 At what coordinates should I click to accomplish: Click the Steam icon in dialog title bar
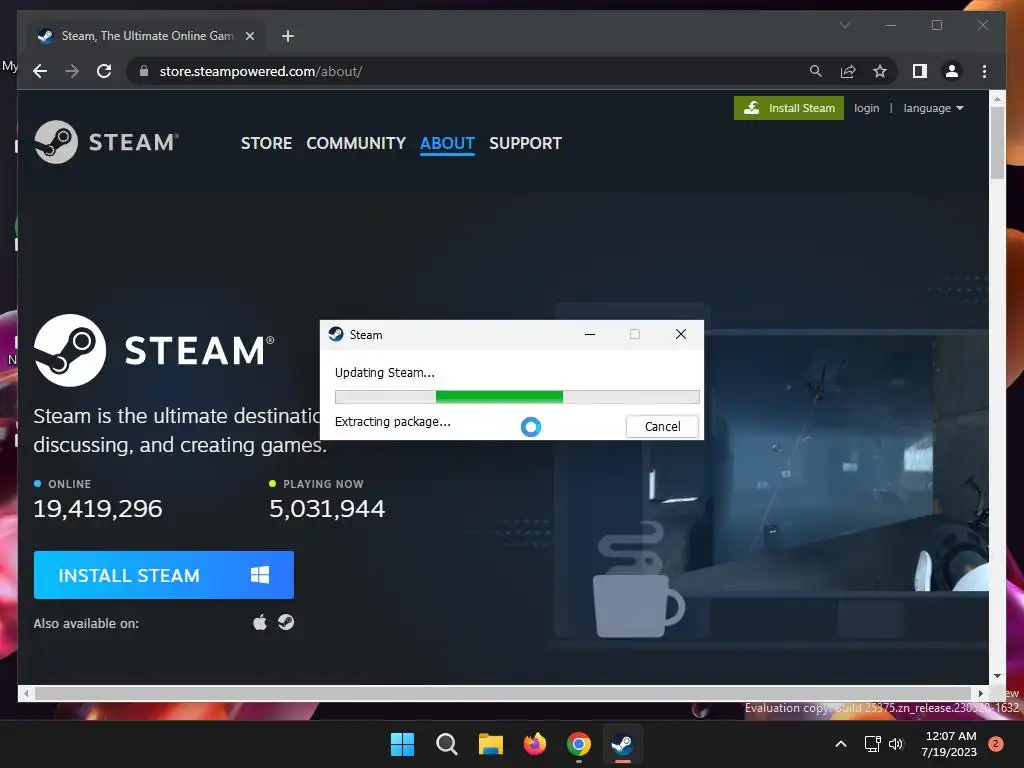(x=336, y=334)
